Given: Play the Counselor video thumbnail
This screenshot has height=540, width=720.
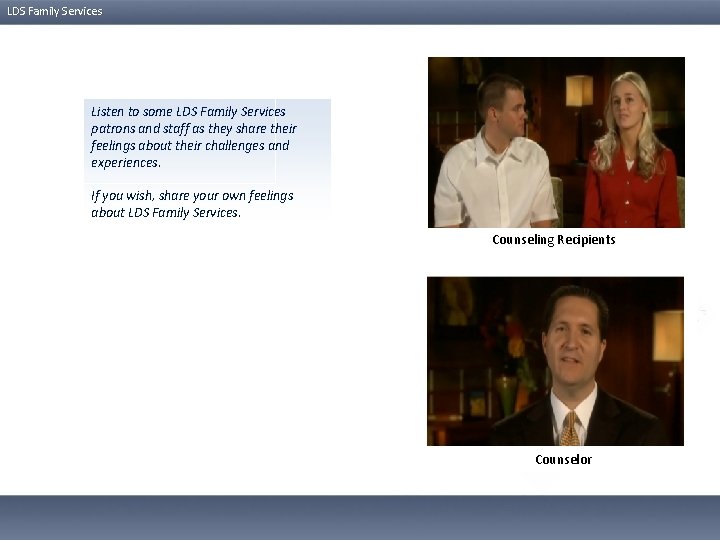Looking at the screenshot, I should tap(556, 361).
